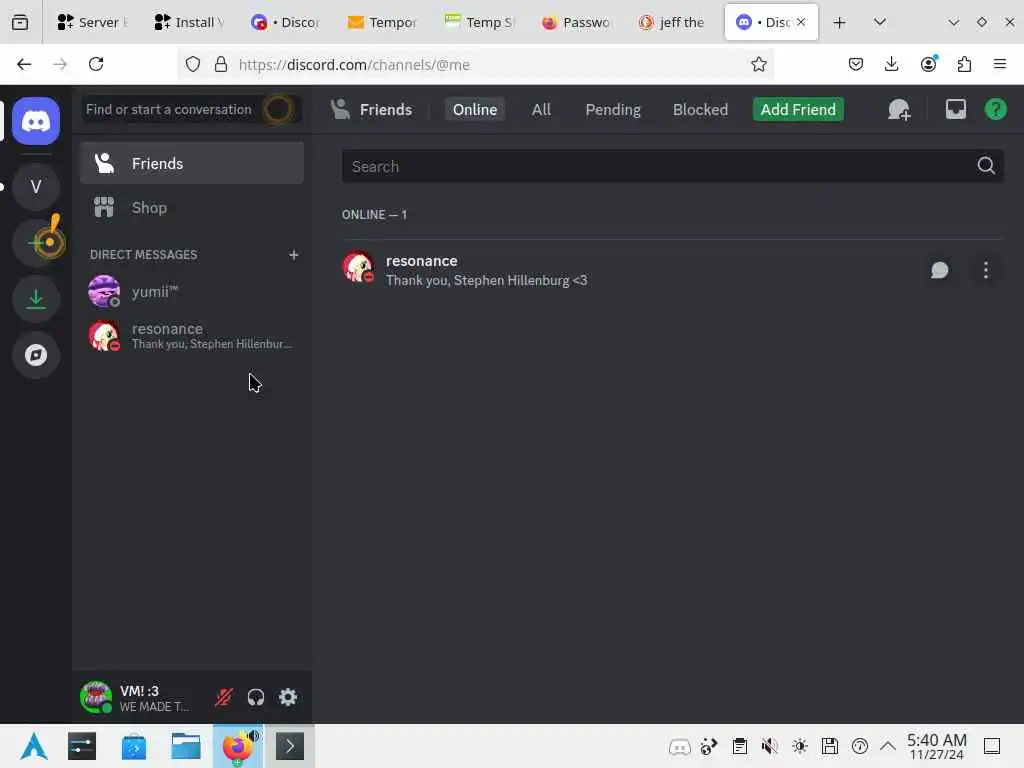Open brightness tray icon
This screenshot has height=768, width=1024.
[799, 746]
